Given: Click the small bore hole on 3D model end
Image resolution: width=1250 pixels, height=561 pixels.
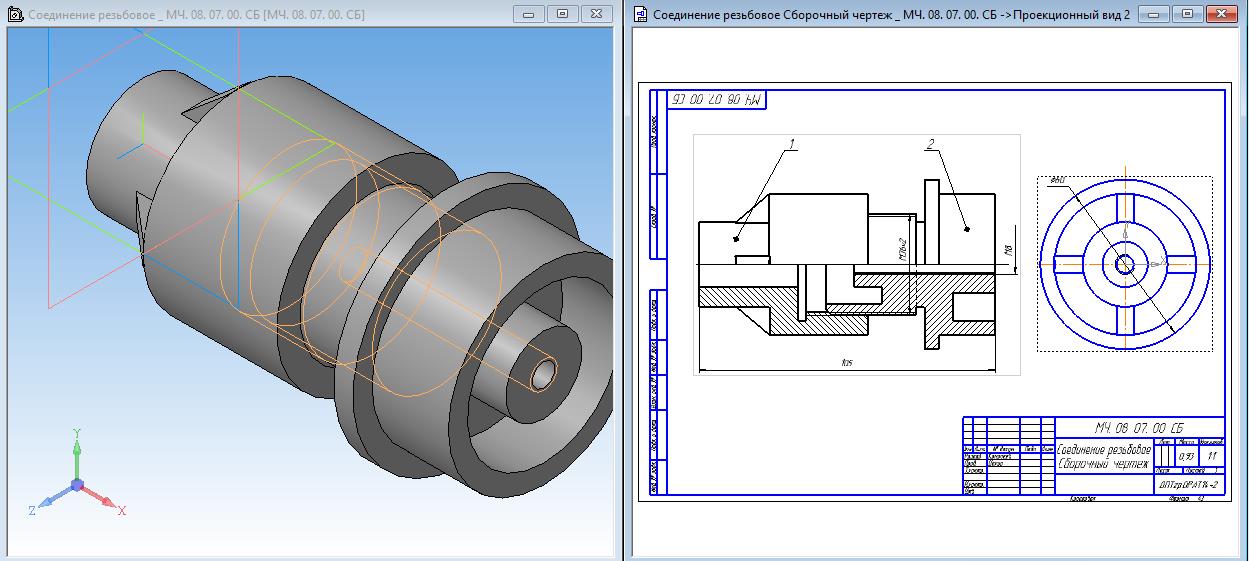Looking at the screenshot, I should coord(544,374).
